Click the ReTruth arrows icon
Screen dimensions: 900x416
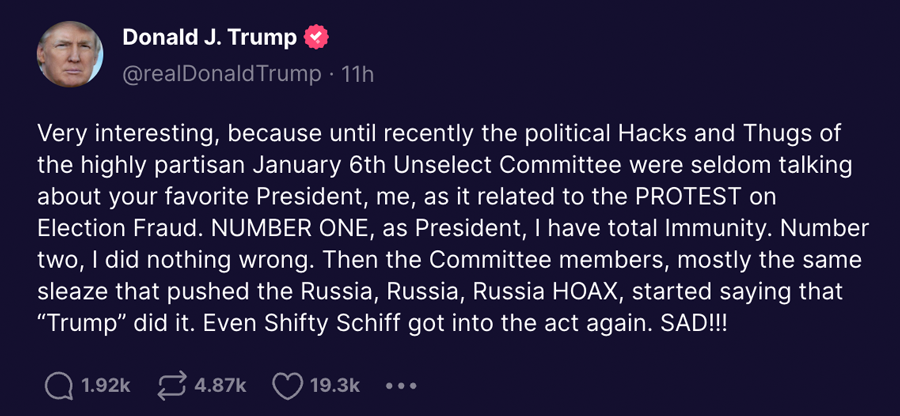click(172, 386)
